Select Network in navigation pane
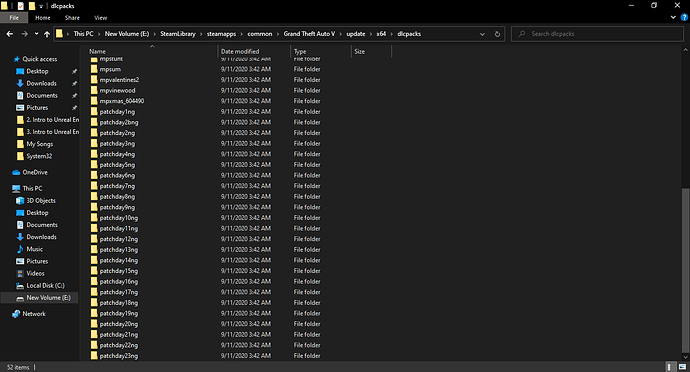The height and width of the screenshot is (372, 690). [x=34, y=314]
